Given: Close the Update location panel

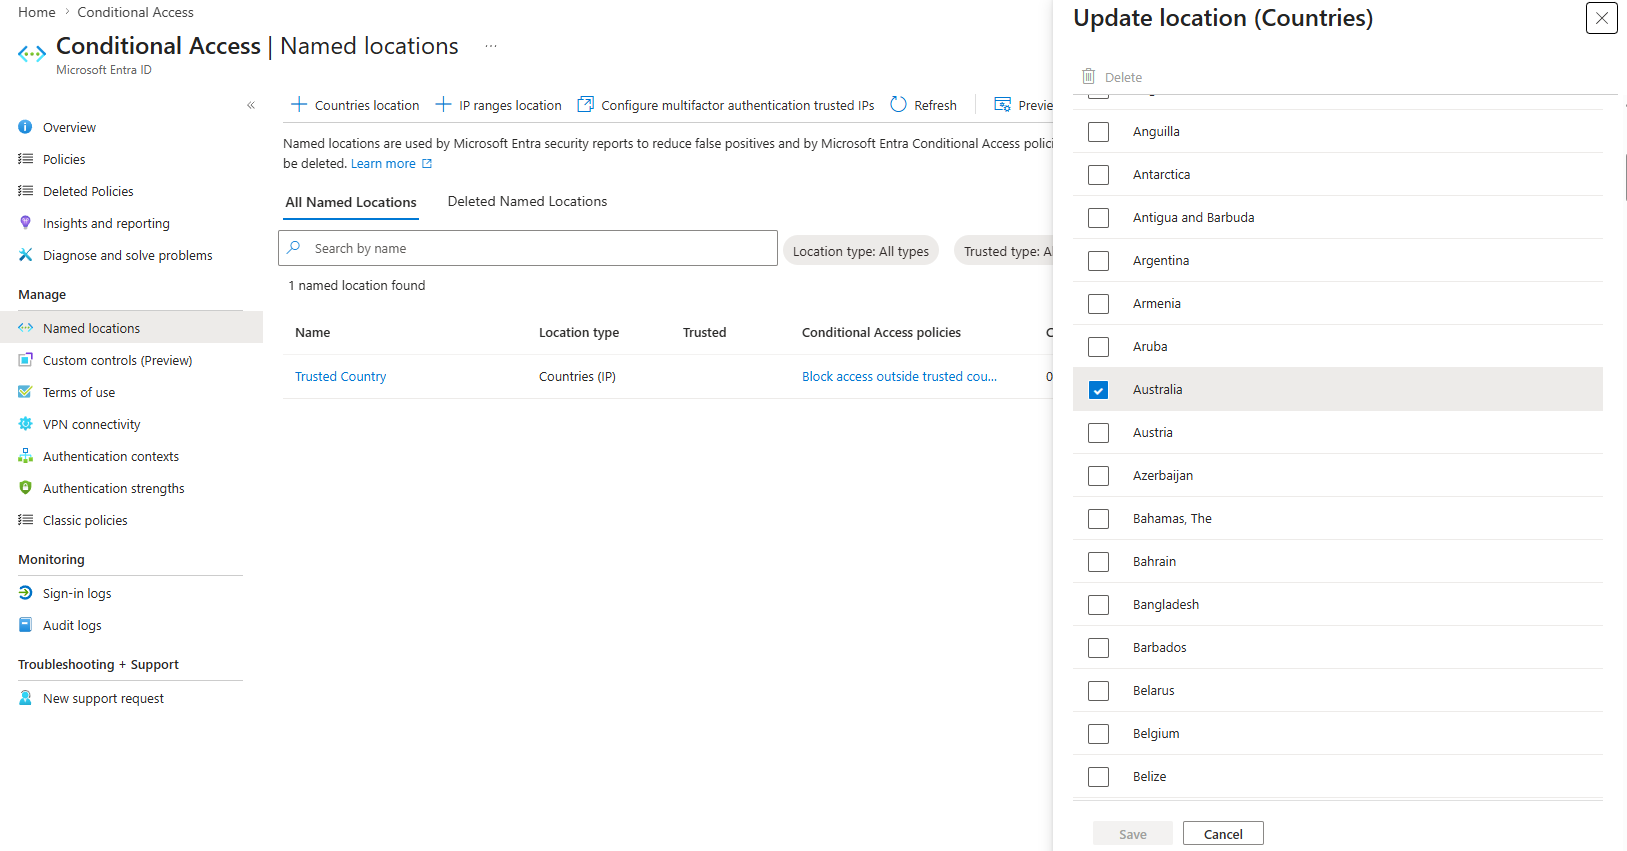Looking at the screenshot, I should 1602,18.
